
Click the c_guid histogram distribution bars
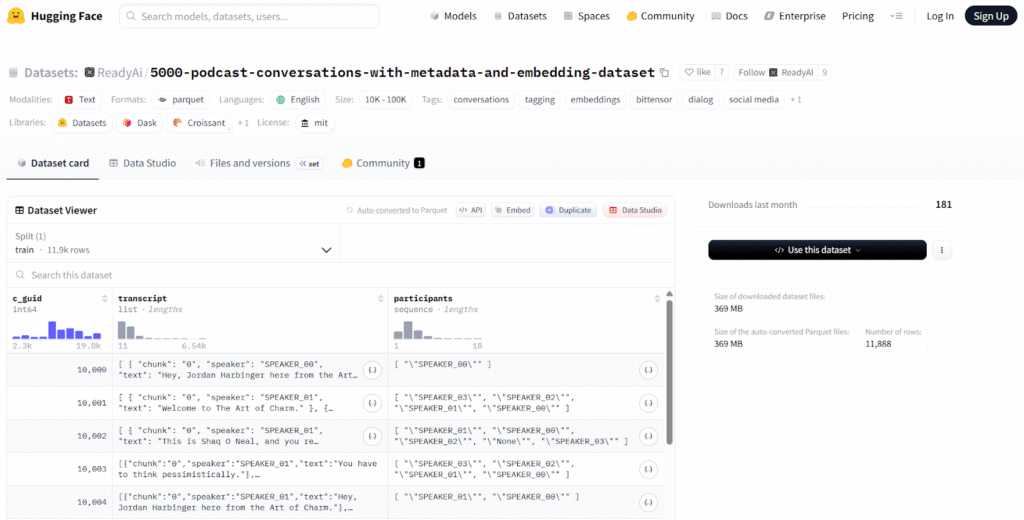point(56,330)
